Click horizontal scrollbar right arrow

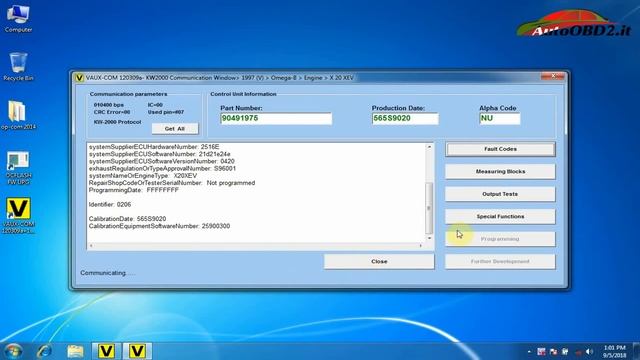point(420,246)
